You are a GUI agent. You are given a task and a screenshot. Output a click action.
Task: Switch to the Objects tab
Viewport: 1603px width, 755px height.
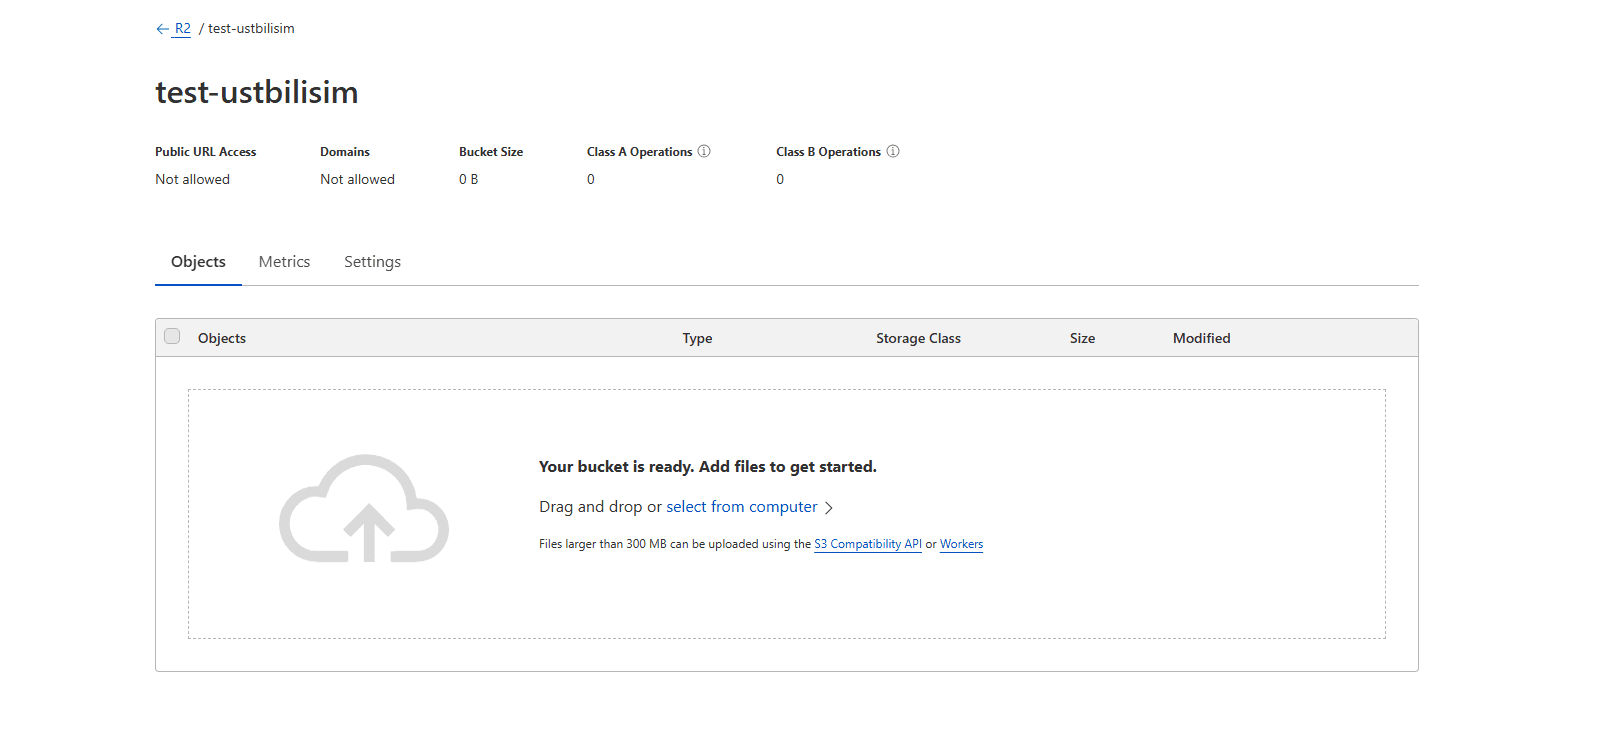click(x=198, y=262)
